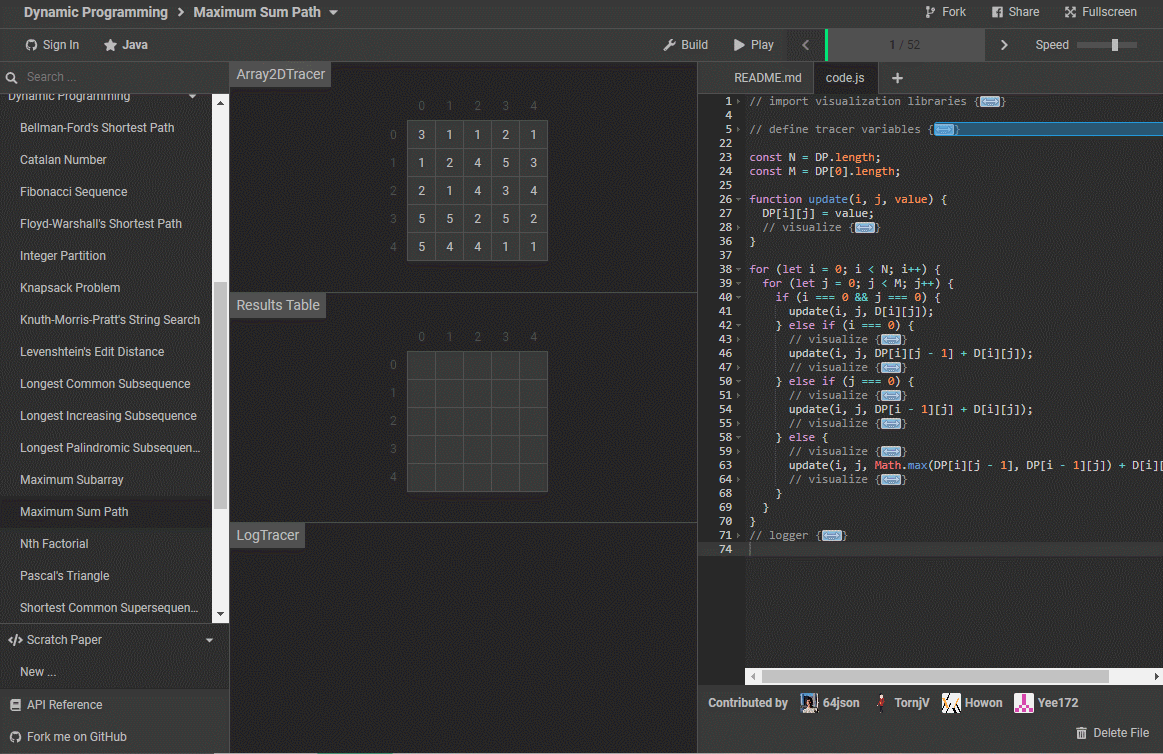Unfold the update function at line 26
1163x754 pixels.
739,200
